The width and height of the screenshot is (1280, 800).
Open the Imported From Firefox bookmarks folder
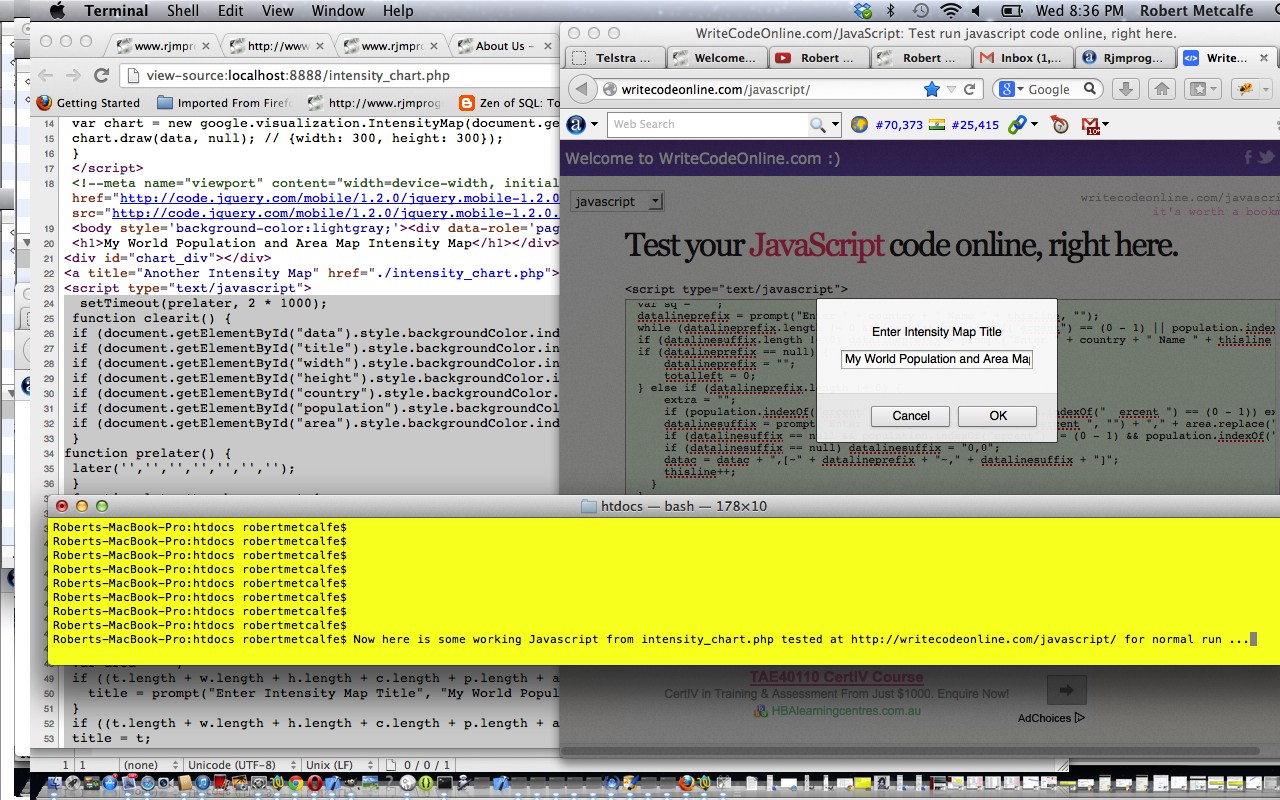point(225,102)
